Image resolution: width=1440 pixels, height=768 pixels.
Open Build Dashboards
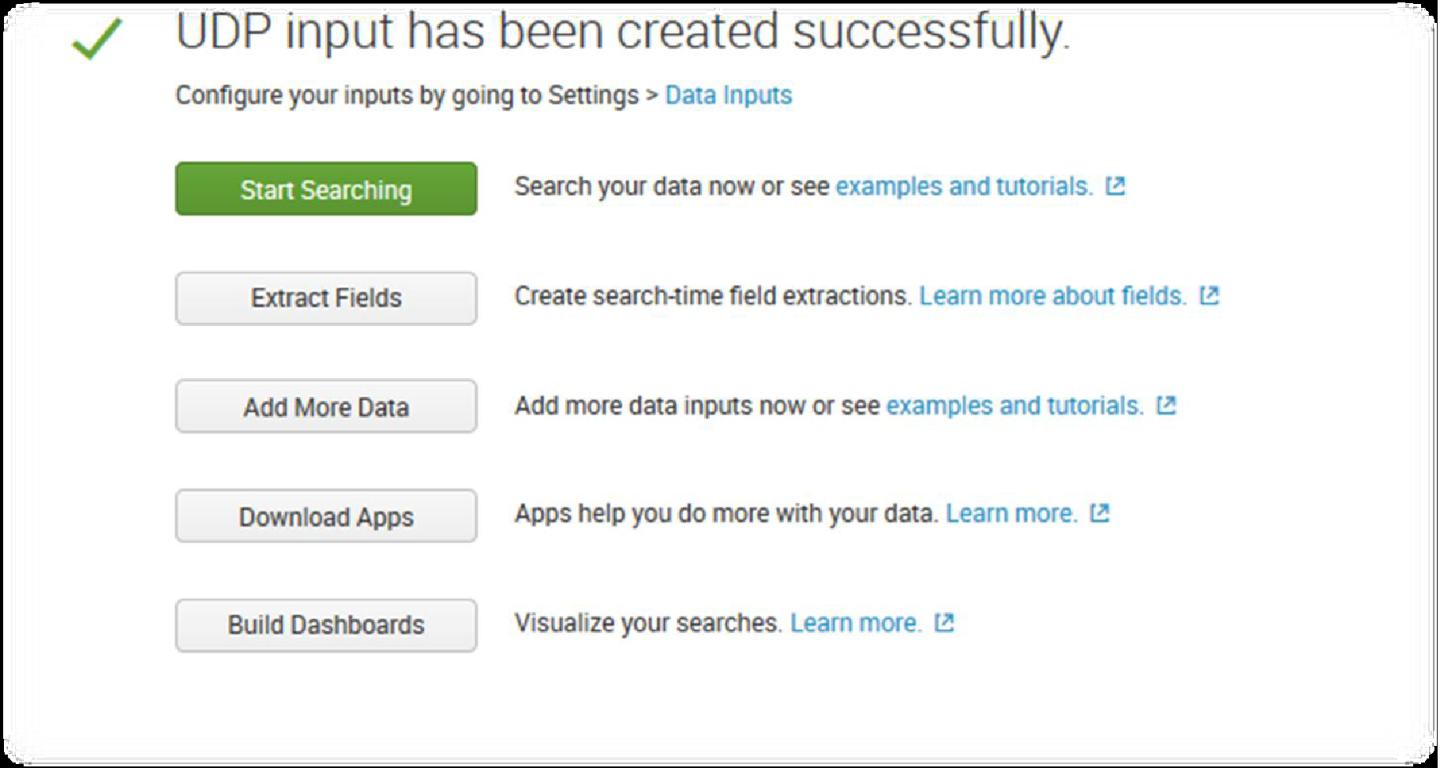326,625
